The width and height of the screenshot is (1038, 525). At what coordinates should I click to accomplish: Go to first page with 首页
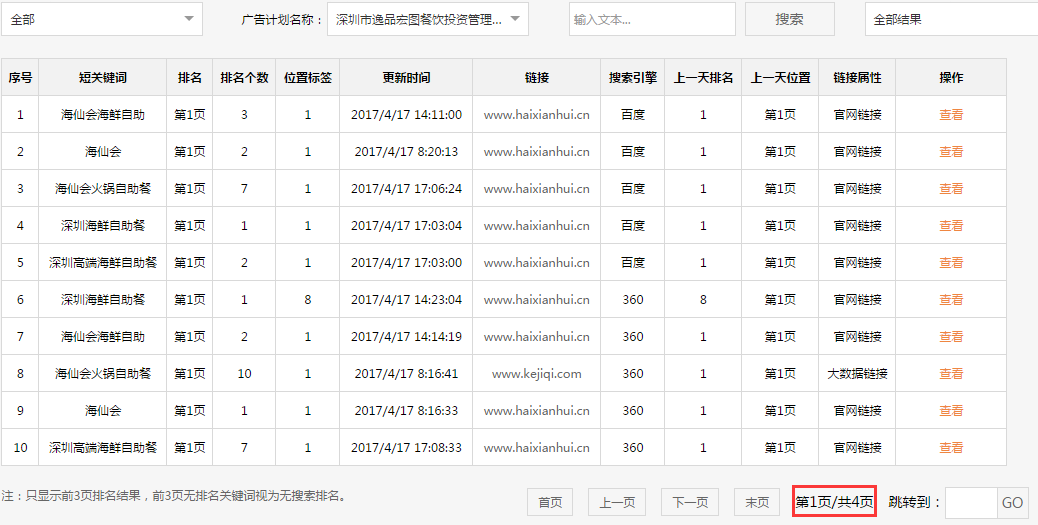[549, 502]
